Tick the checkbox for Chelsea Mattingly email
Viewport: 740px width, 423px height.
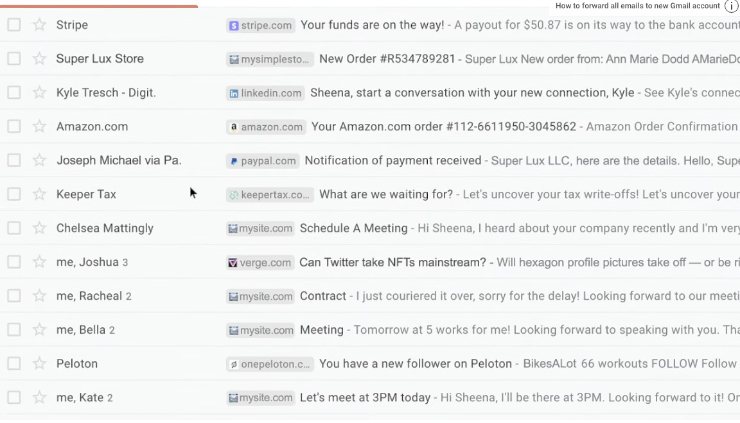pyautogui.click(x=14, y=228)
